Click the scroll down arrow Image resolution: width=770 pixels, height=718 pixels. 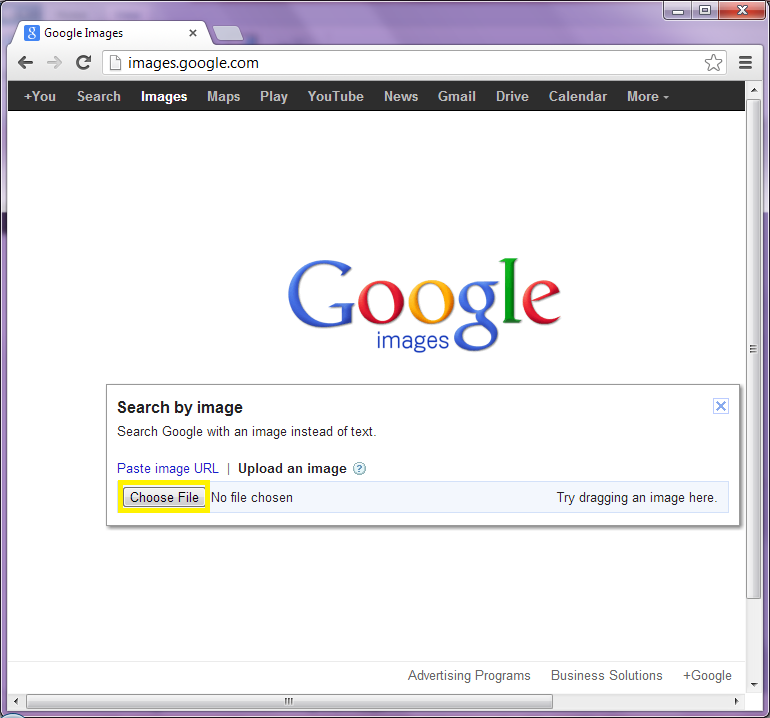point(753,685)
